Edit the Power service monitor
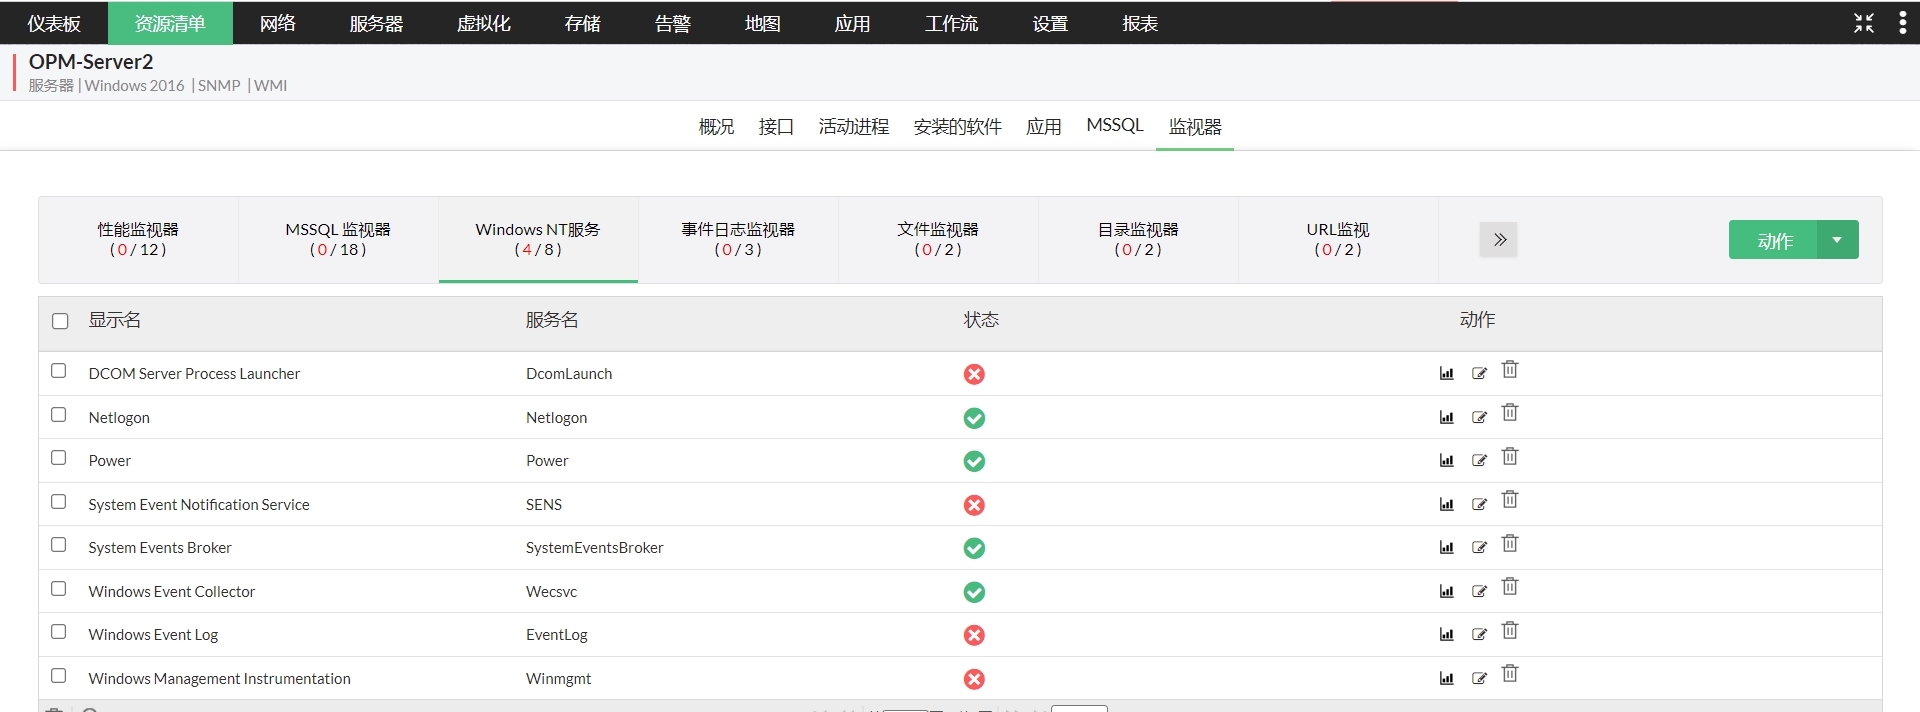The image size is (1920, 712). (1479, 461)
